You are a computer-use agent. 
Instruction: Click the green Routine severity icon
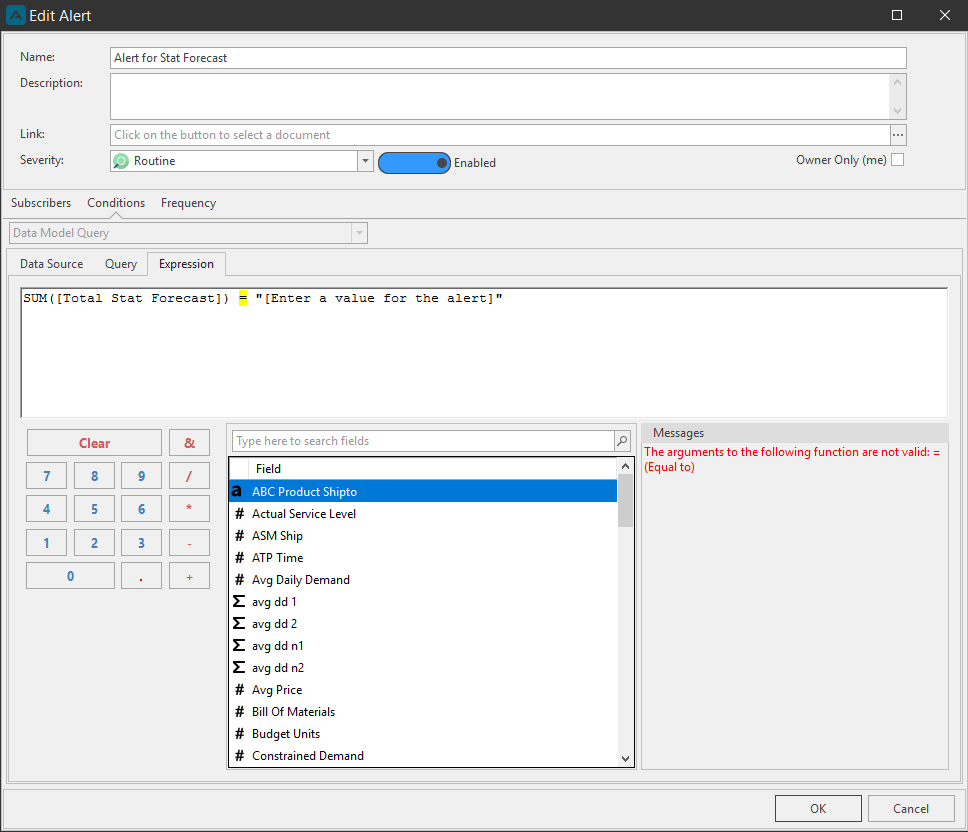[x=121, y=161]
